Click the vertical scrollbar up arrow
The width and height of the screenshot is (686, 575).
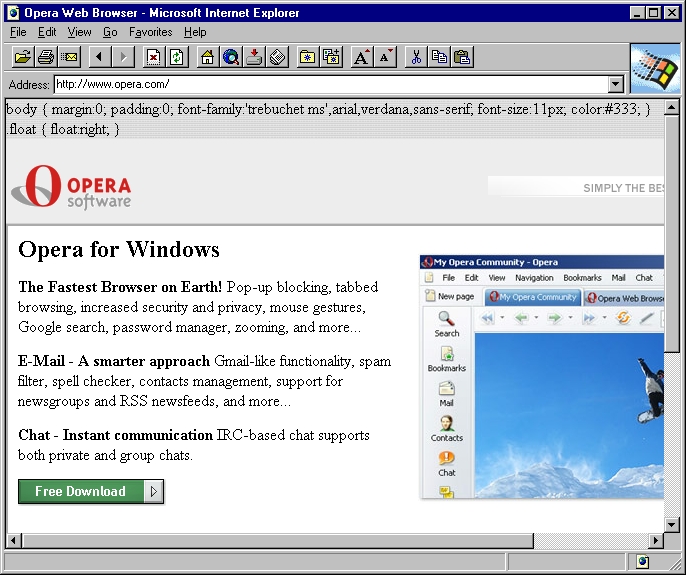point(672,107)
